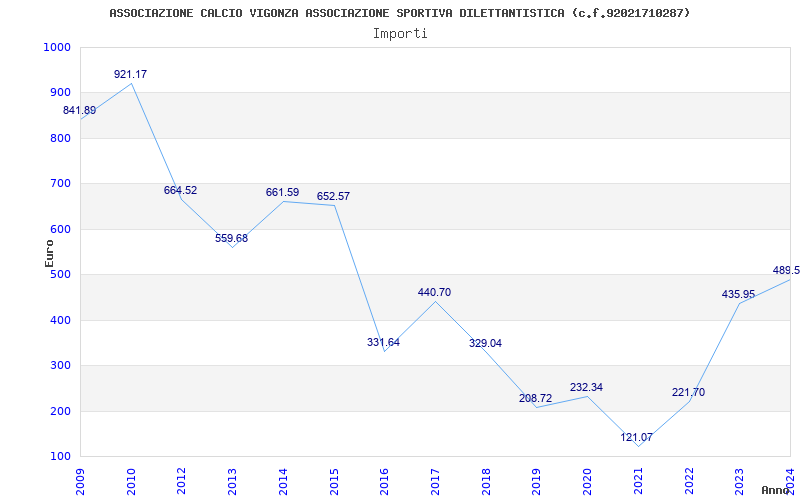Click x-axis year 2015
The height and width of the screenshot is (500, 800).
334,481
